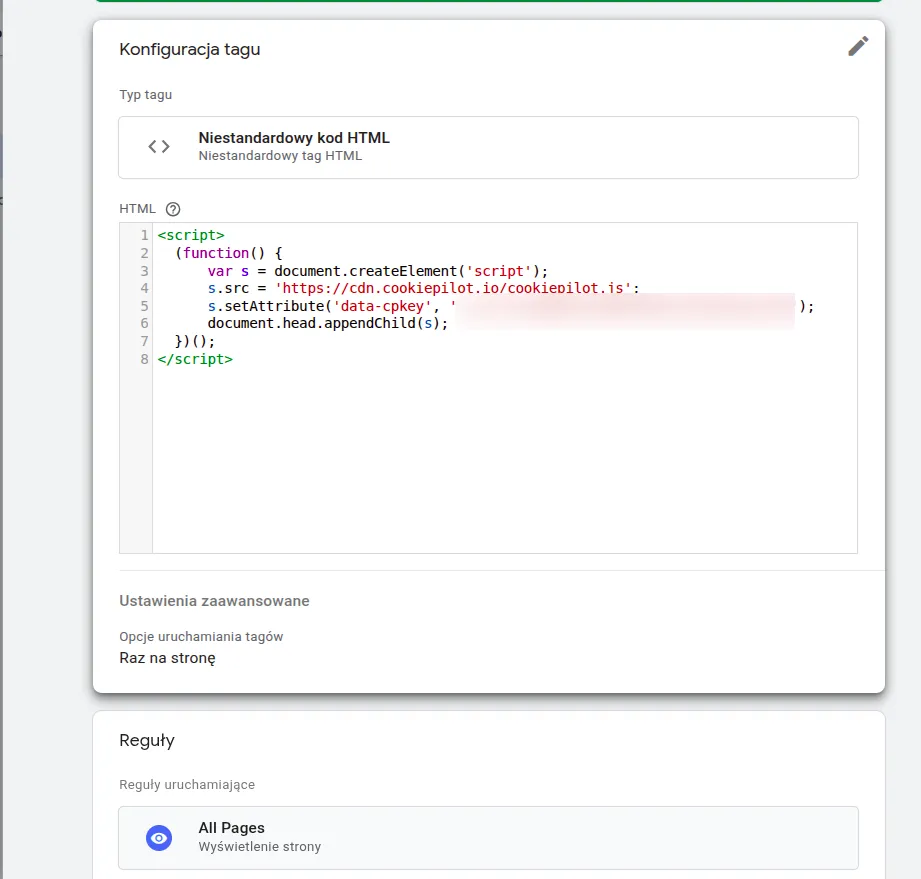Click the help icon next to HTML label

(173, 209)
